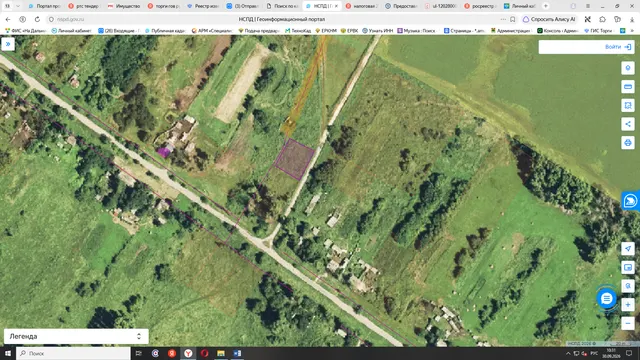Click the Windows taskbar search field
This screenshot has width=640, height=360.
point(73,353)
